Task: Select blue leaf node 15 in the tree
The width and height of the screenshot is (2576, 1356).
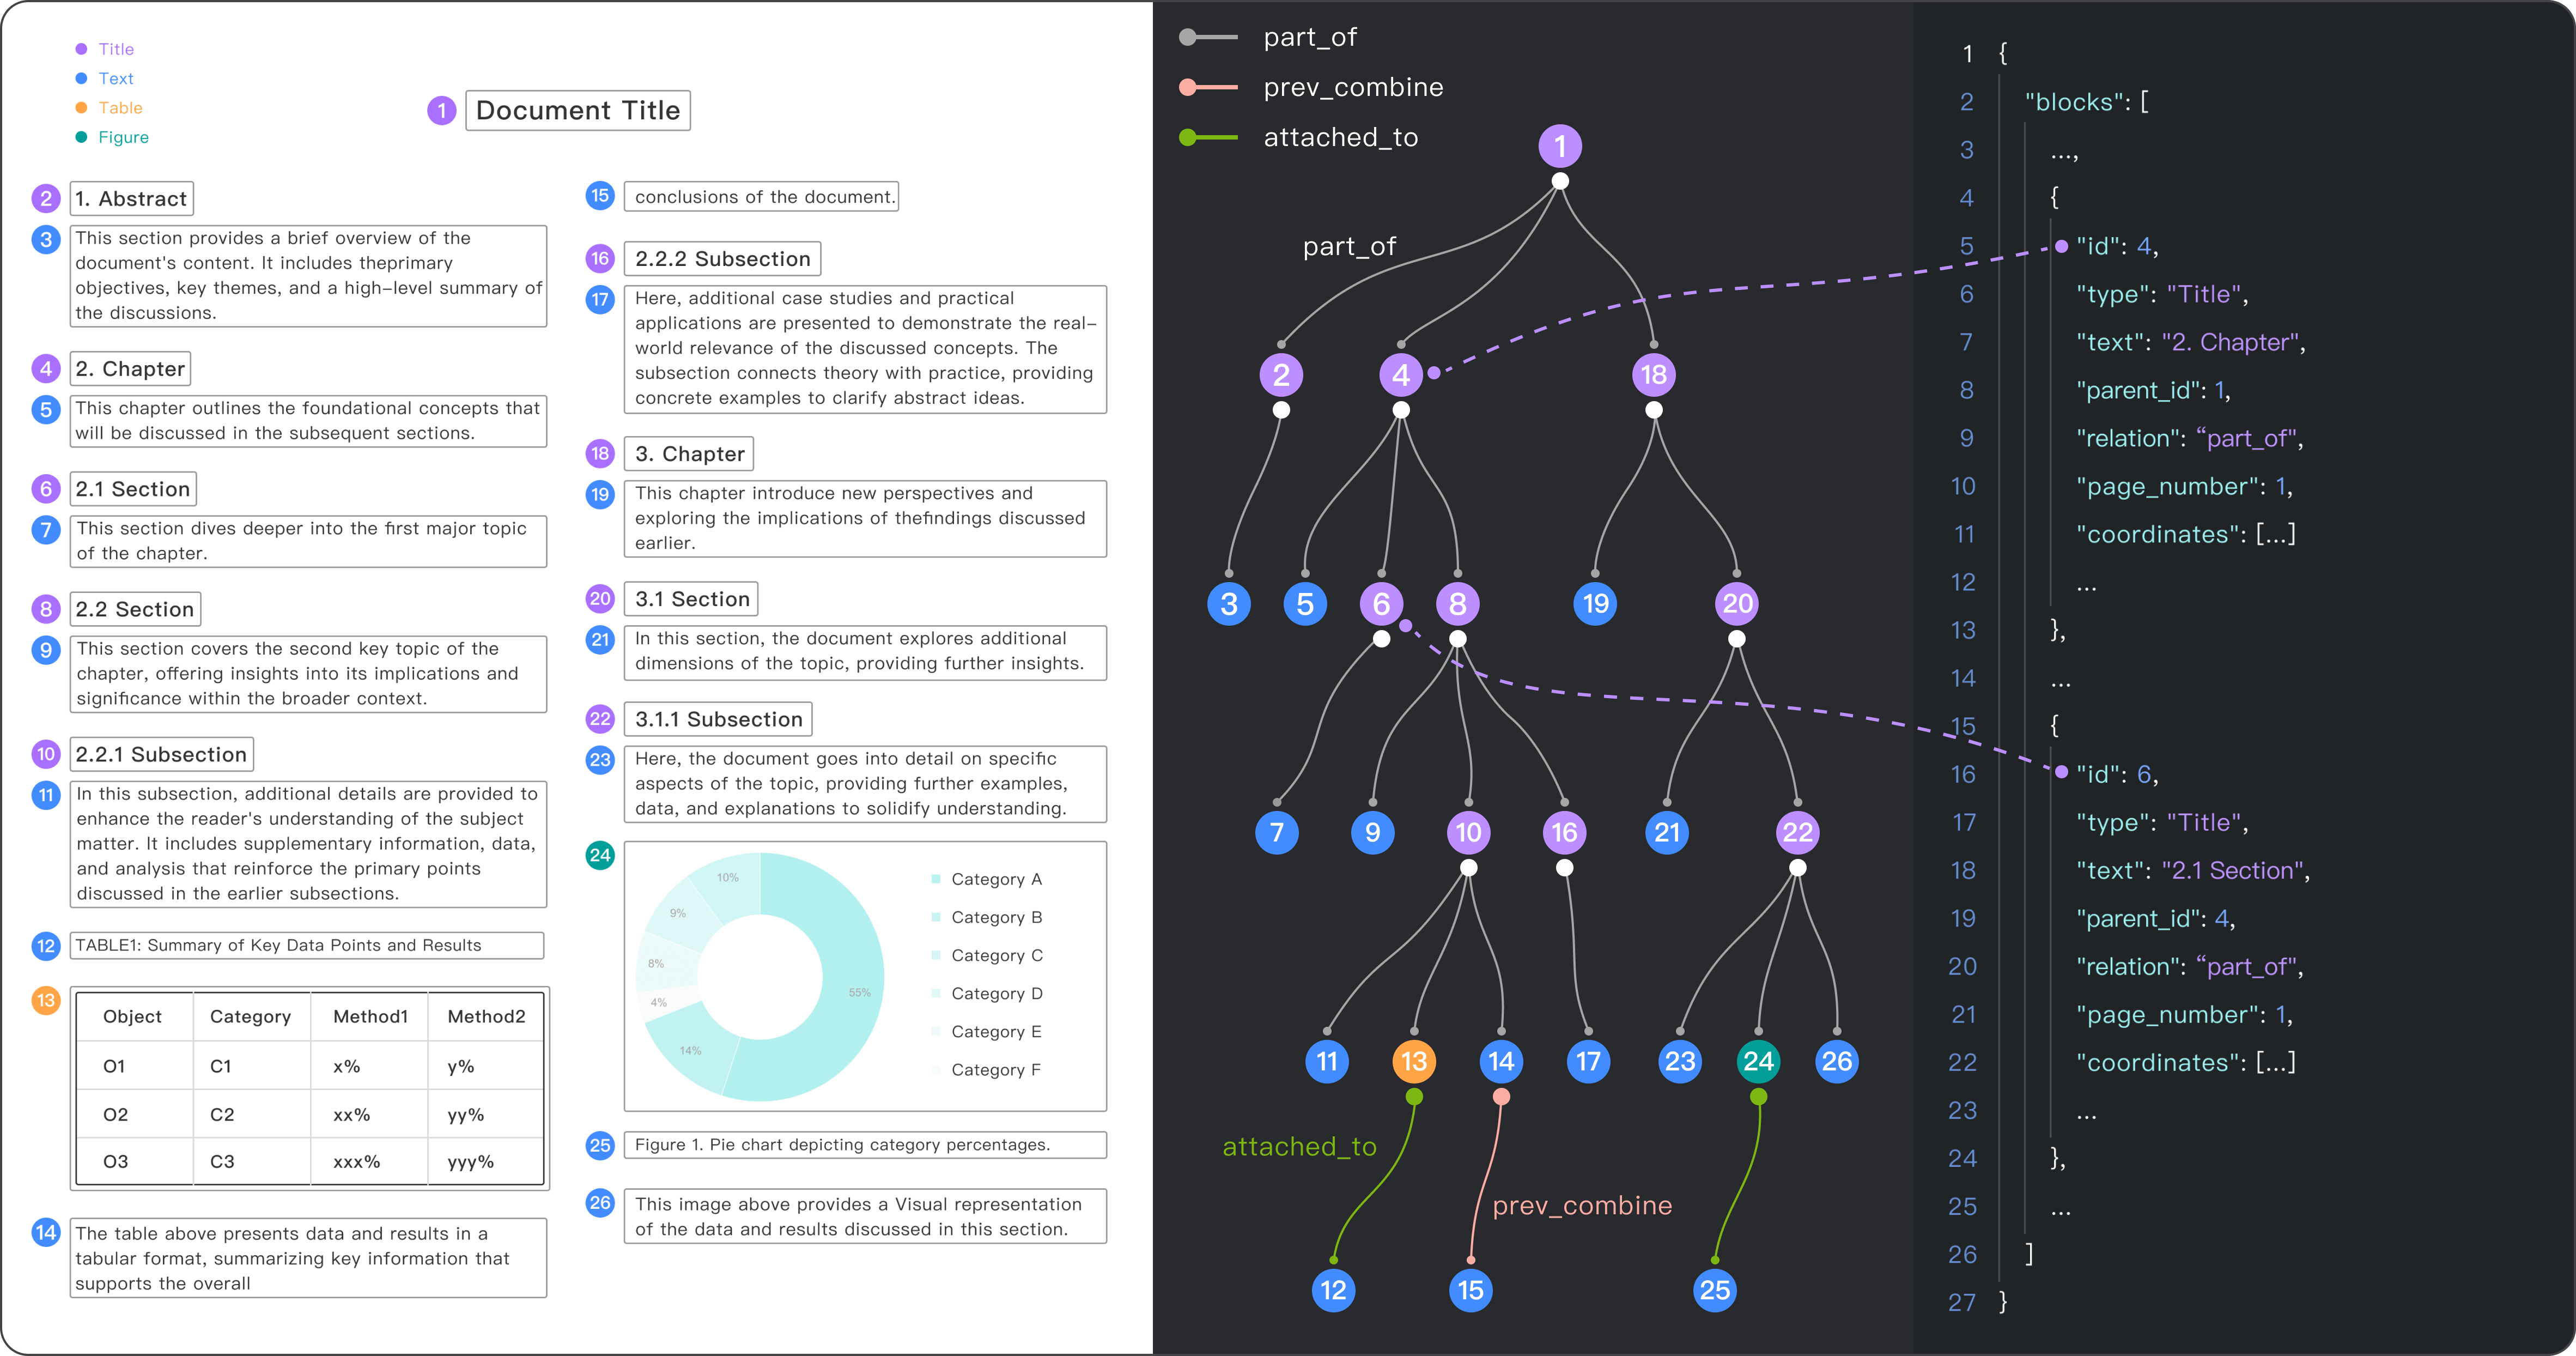Action: pyautogui.click(x=1470, y=1290)
